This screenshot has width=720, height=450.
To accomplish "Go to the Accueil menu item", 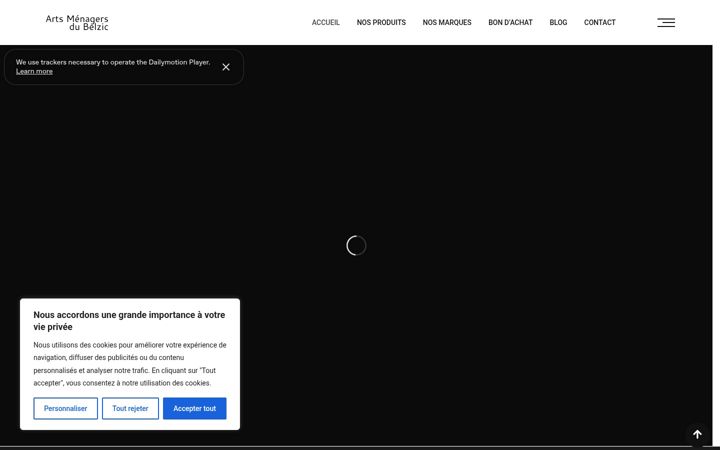I will coord(326,22).
